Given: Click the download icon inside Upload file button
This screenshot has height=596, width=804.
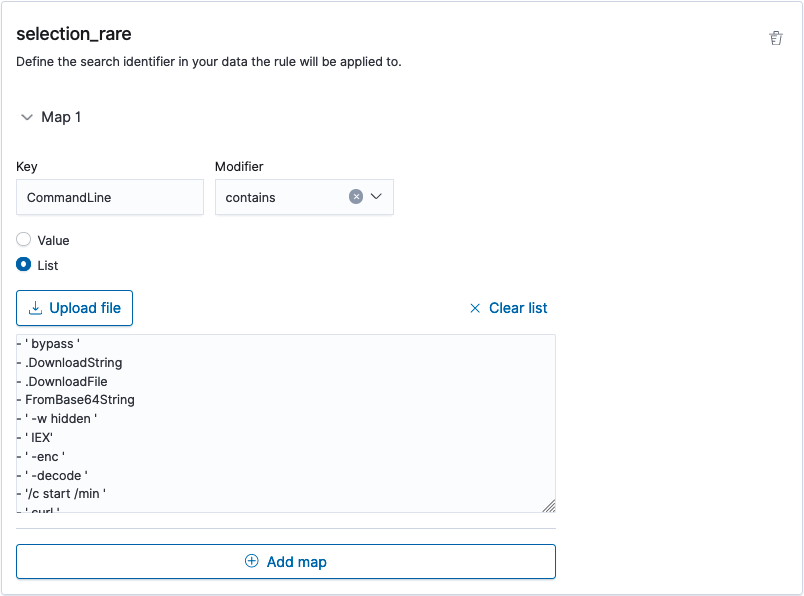Looking at the screenshot, I should click(x=36, y=307).
